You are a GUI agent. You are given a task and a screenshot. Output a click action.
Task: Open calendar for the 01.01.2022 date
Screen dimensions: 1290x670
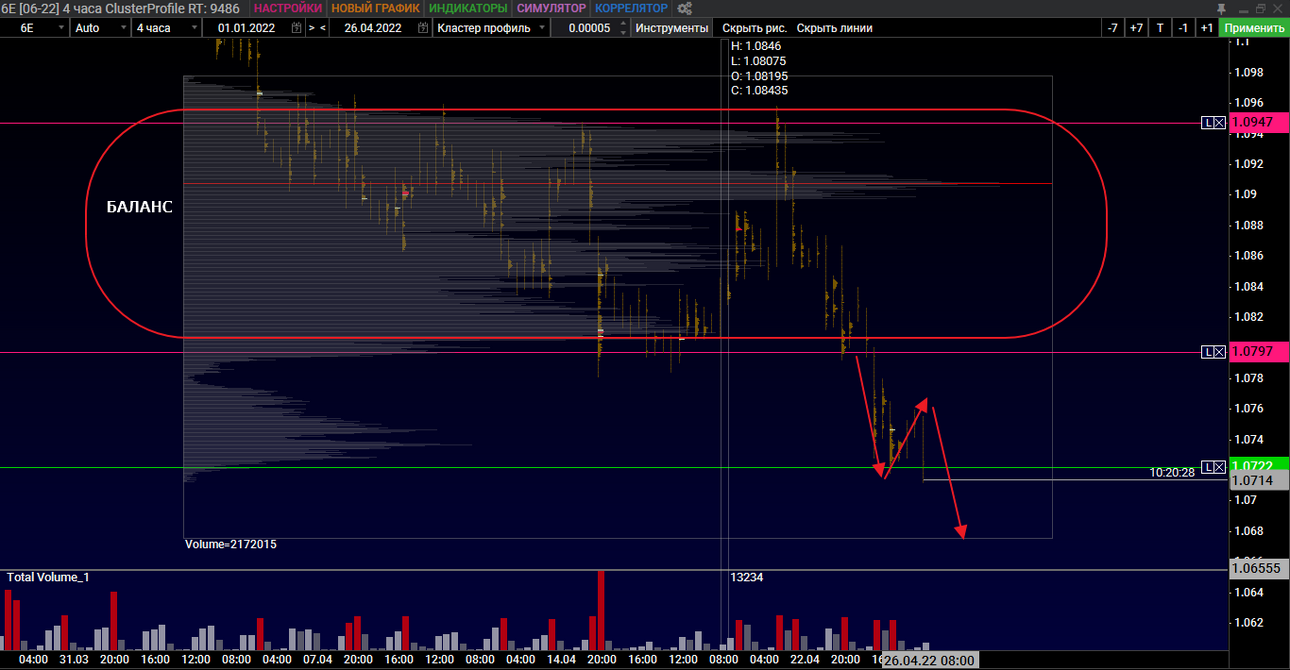pos(296,28)
